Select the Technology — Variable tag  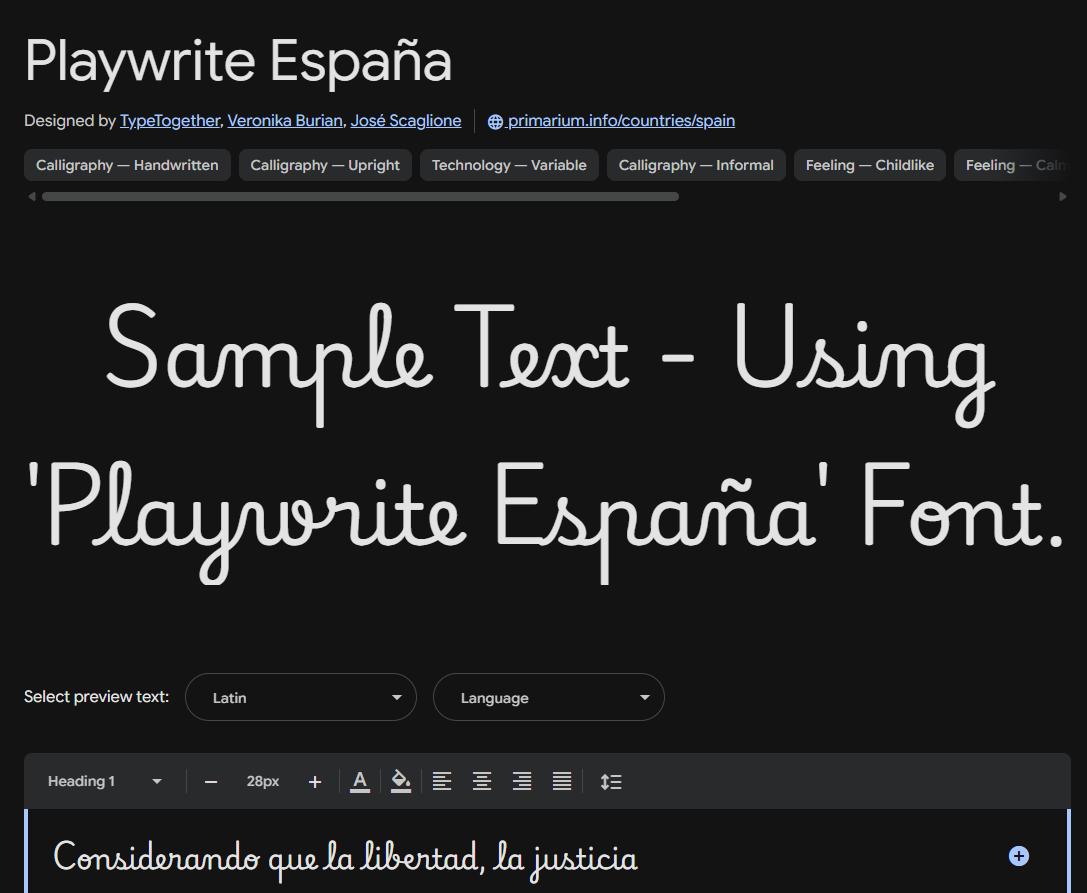[510, 165]
